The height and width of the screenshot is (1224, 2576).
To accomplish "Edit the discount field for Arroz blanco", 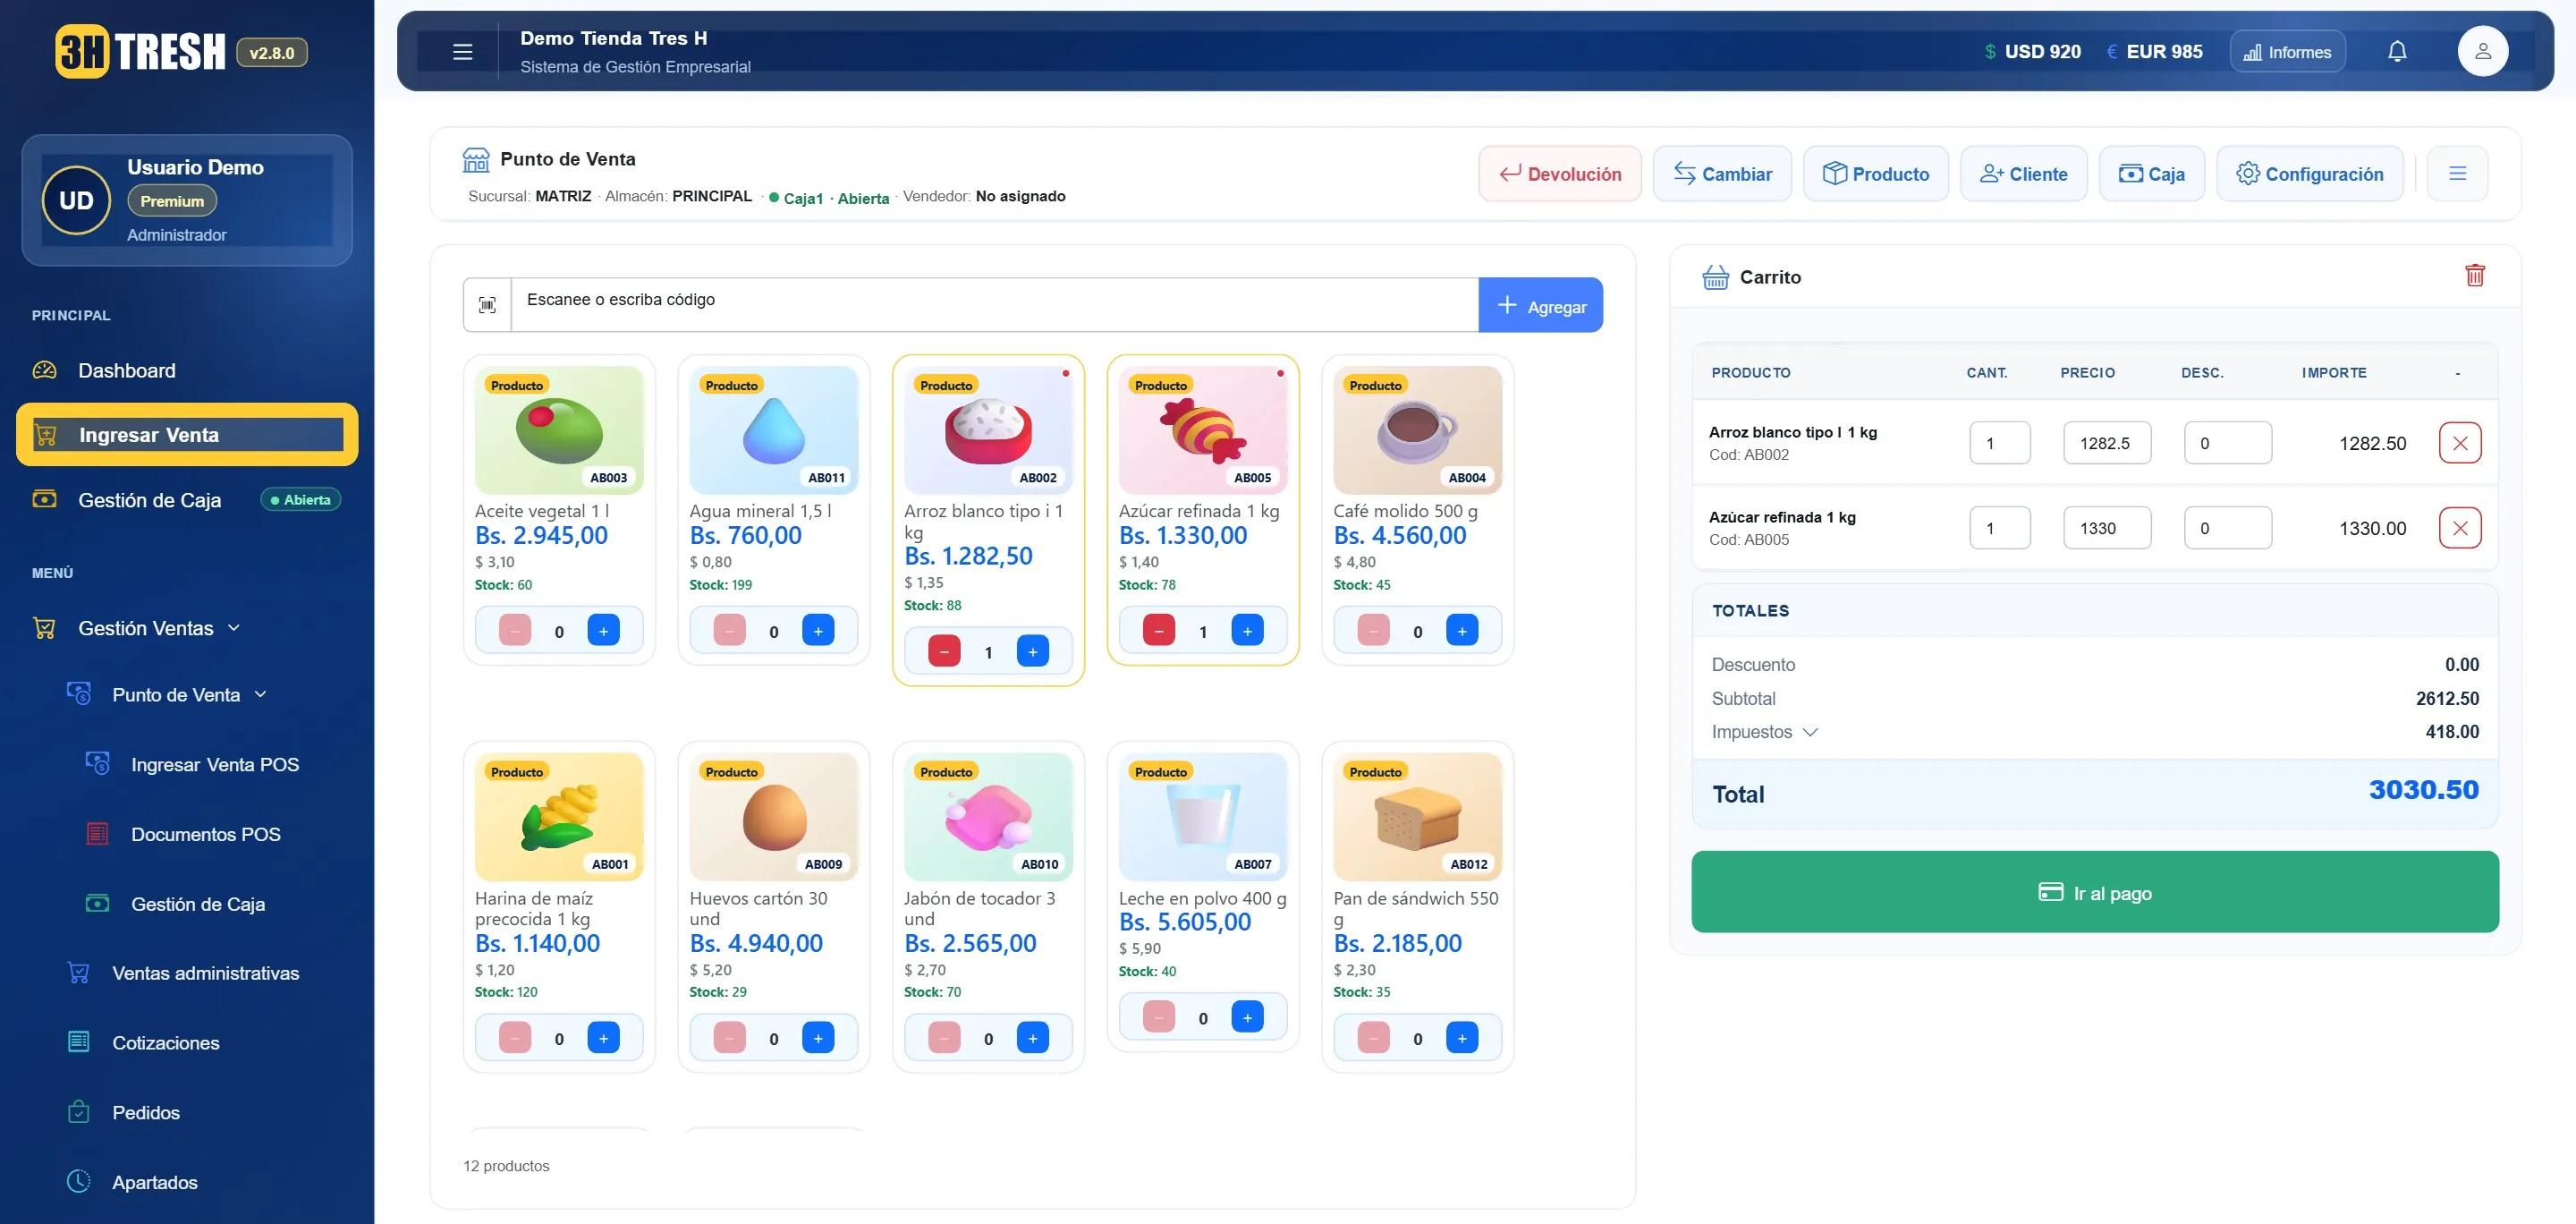I will pyautogui.click(x=2227, y=443).
